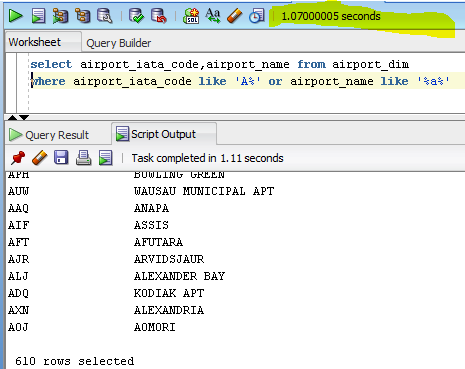The image size is (465, 369).
Task: Clear script output with eraser icon
Action: pyautogui.click(x=40, y=158)
